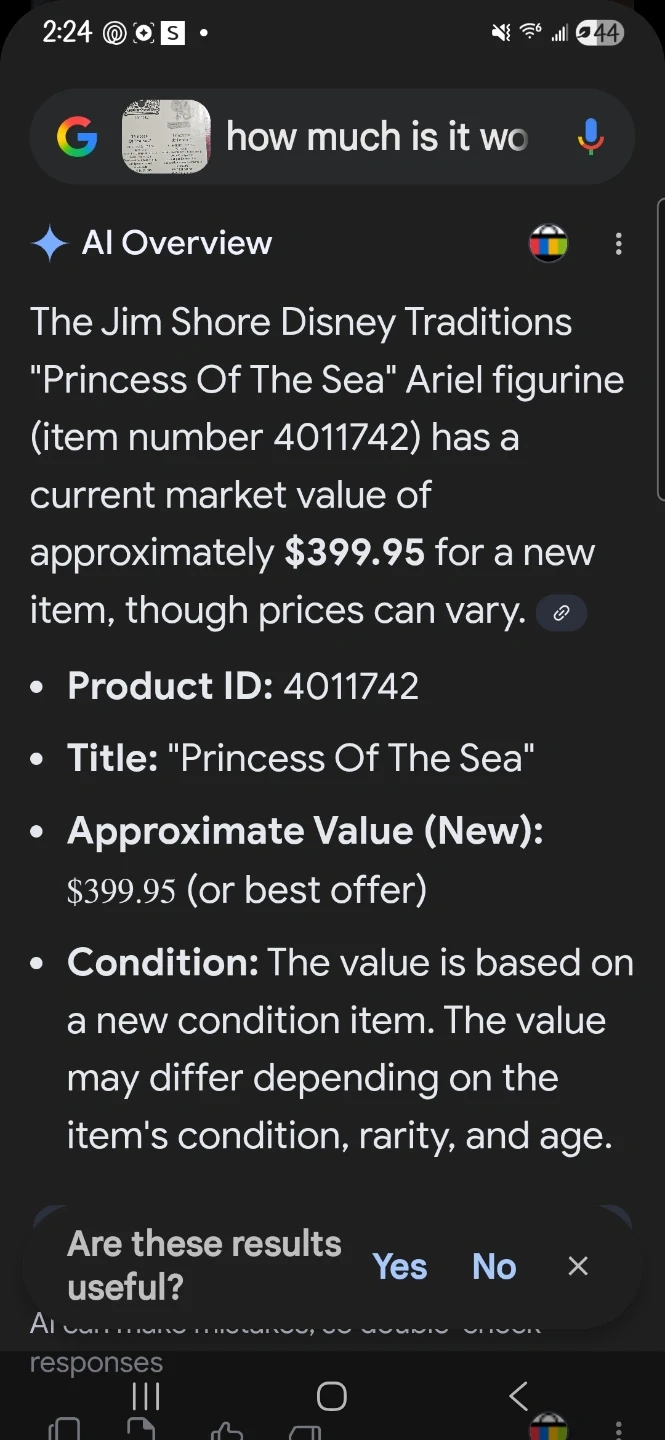
Task: Tap the search image thumbnail
Action: (x=166, y=137)
